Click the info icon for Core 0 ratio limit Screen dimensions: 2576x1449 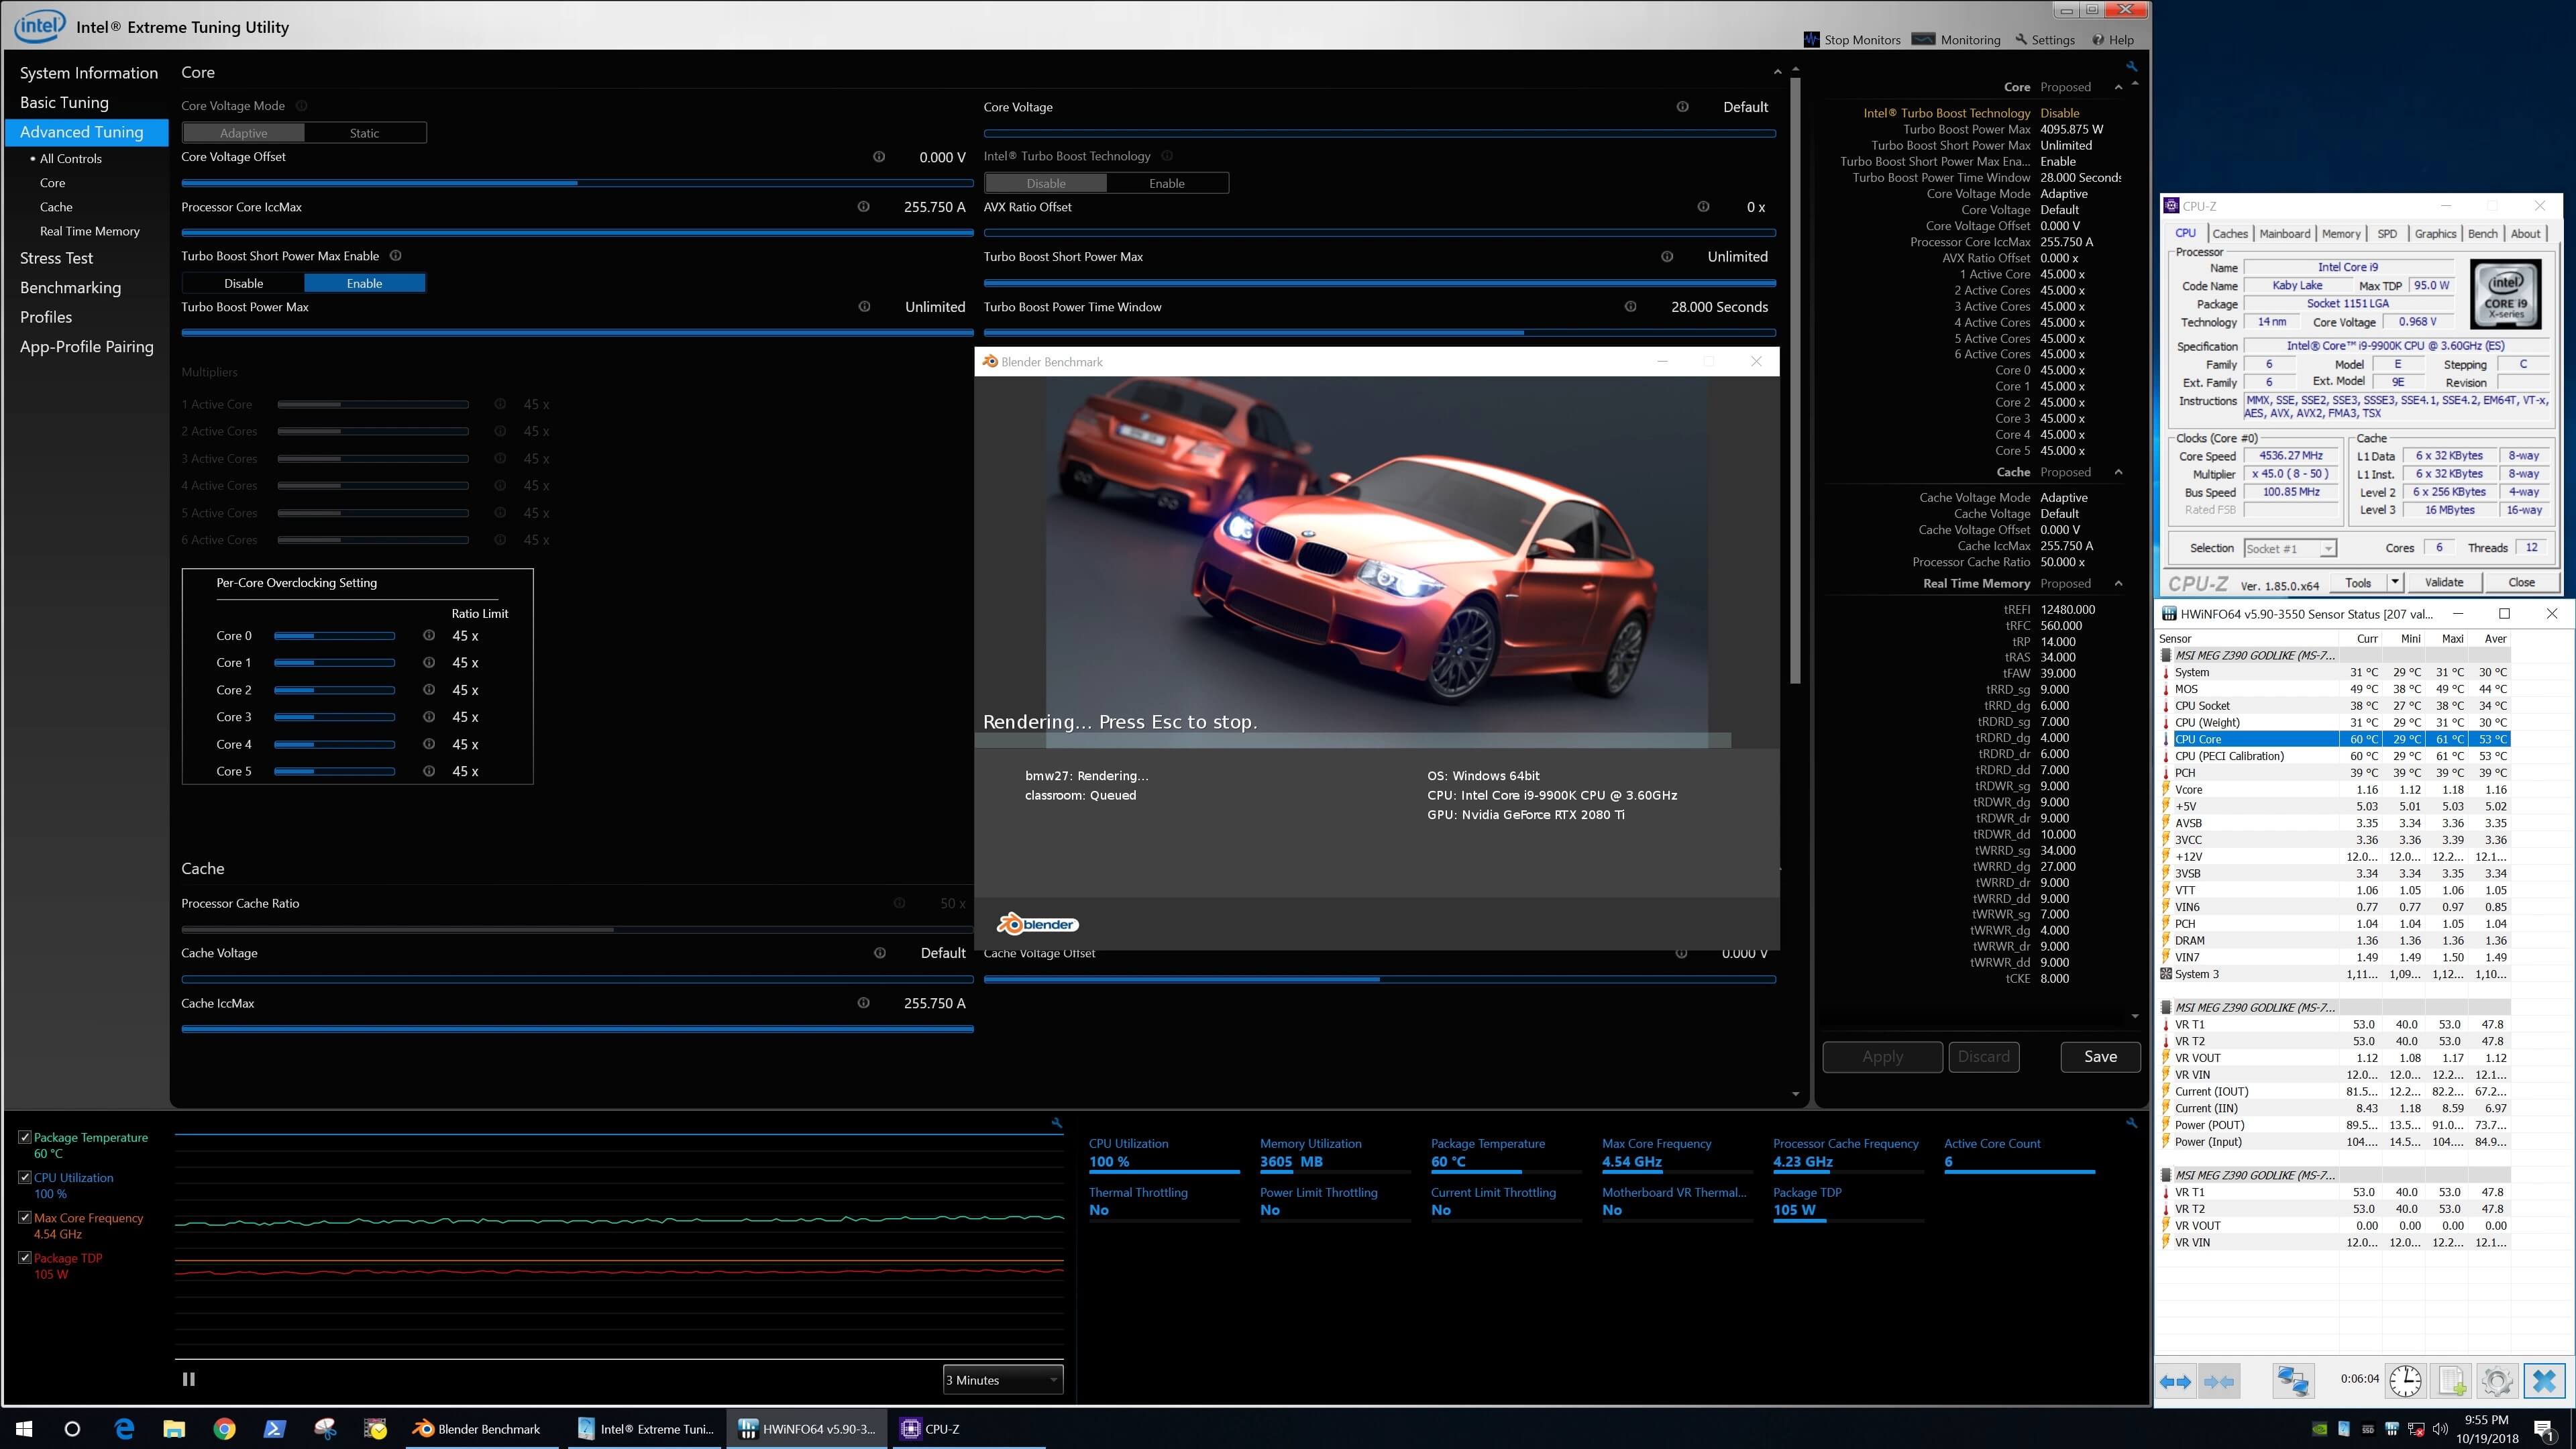(429, 636)
